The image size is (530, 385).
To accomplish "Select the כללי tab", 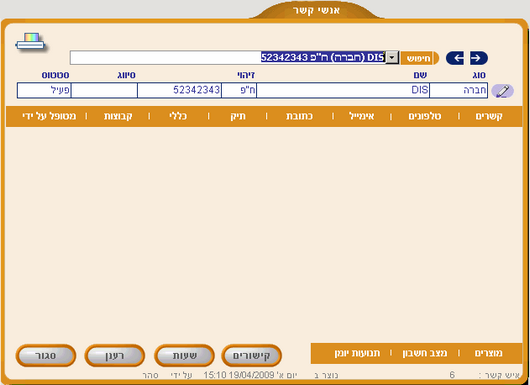I will tap(178, 116).
